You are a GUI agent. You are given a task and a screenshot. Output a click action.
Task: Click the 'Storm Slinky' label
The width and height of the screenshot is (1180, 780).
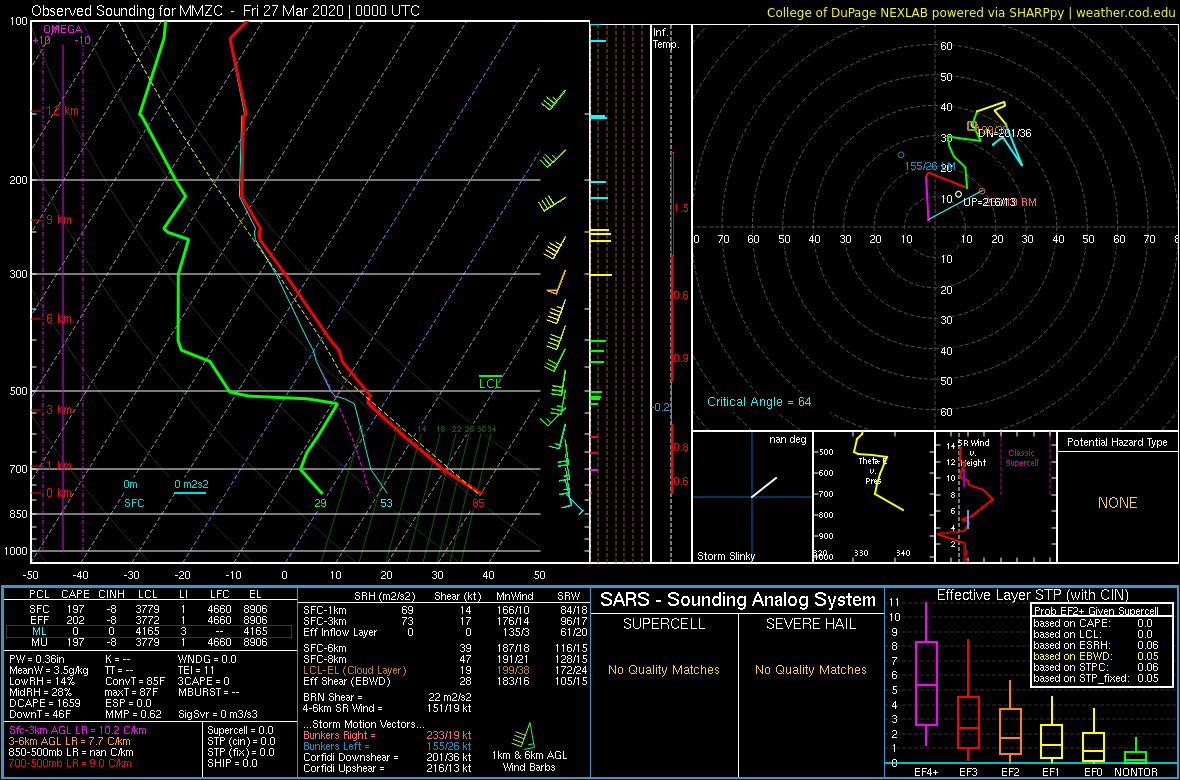tap(725, 556)
